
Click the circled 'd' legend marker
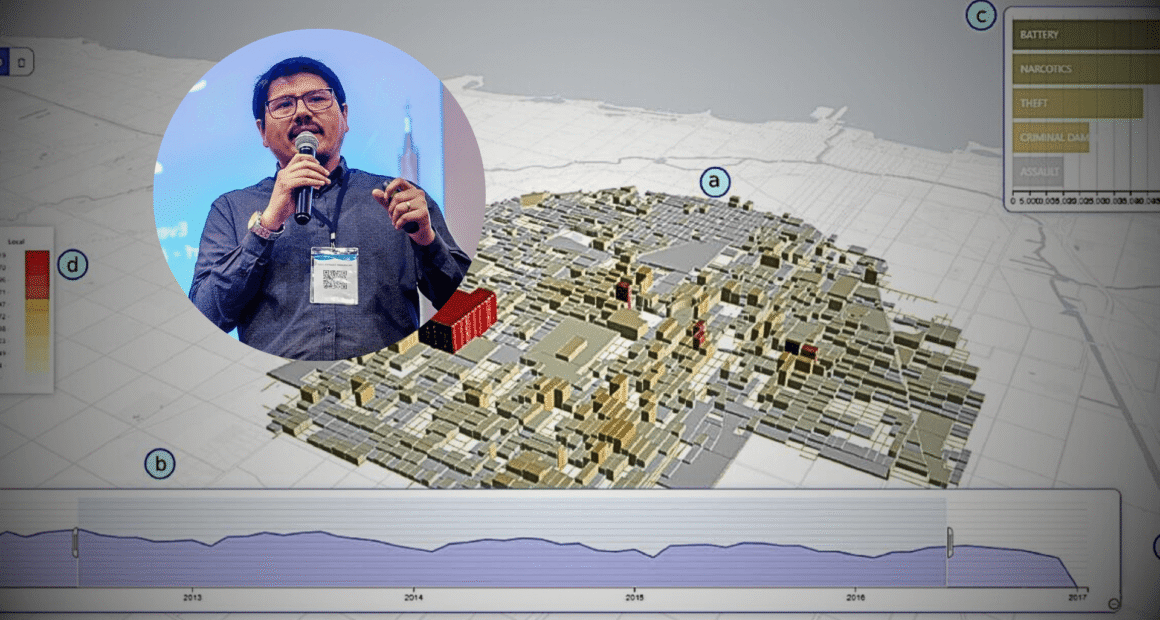click(72, 265)
